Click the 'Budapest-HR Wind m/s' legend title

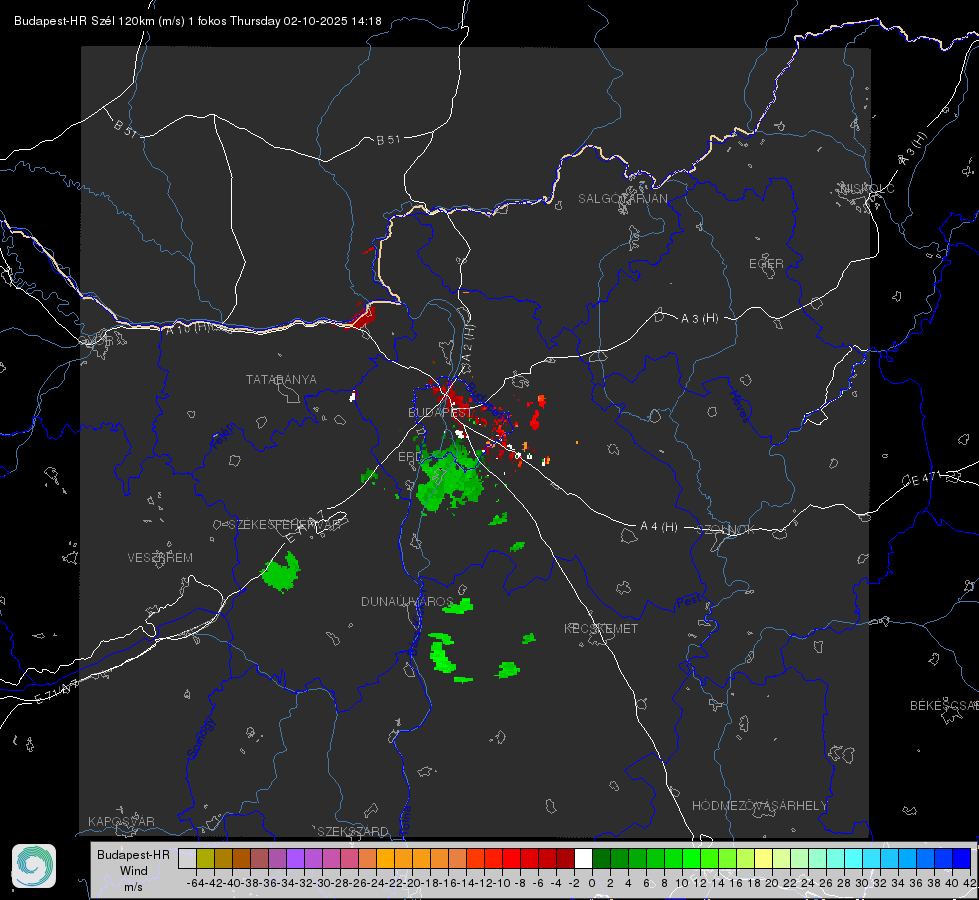(x=133, y=870)
